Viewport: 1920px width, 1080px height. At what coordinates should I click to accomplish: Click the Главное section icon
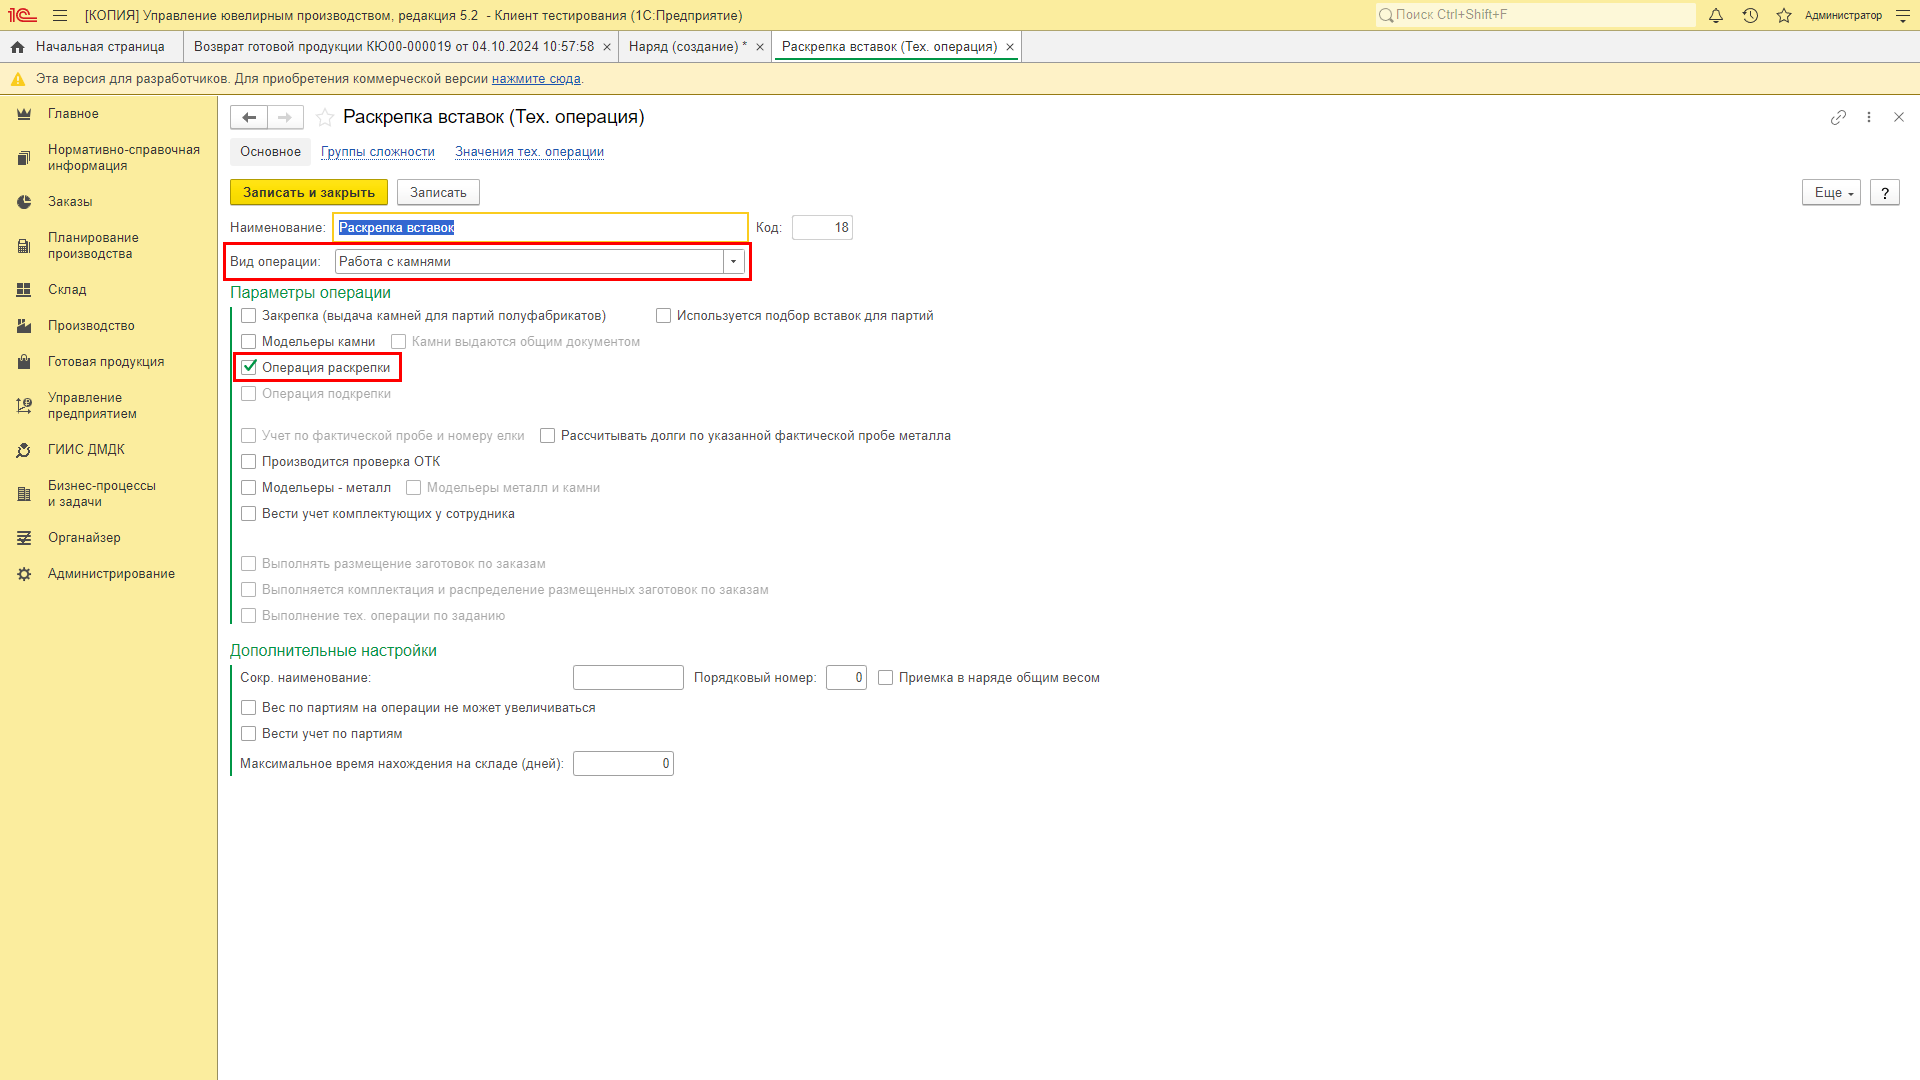pos(24,114)
